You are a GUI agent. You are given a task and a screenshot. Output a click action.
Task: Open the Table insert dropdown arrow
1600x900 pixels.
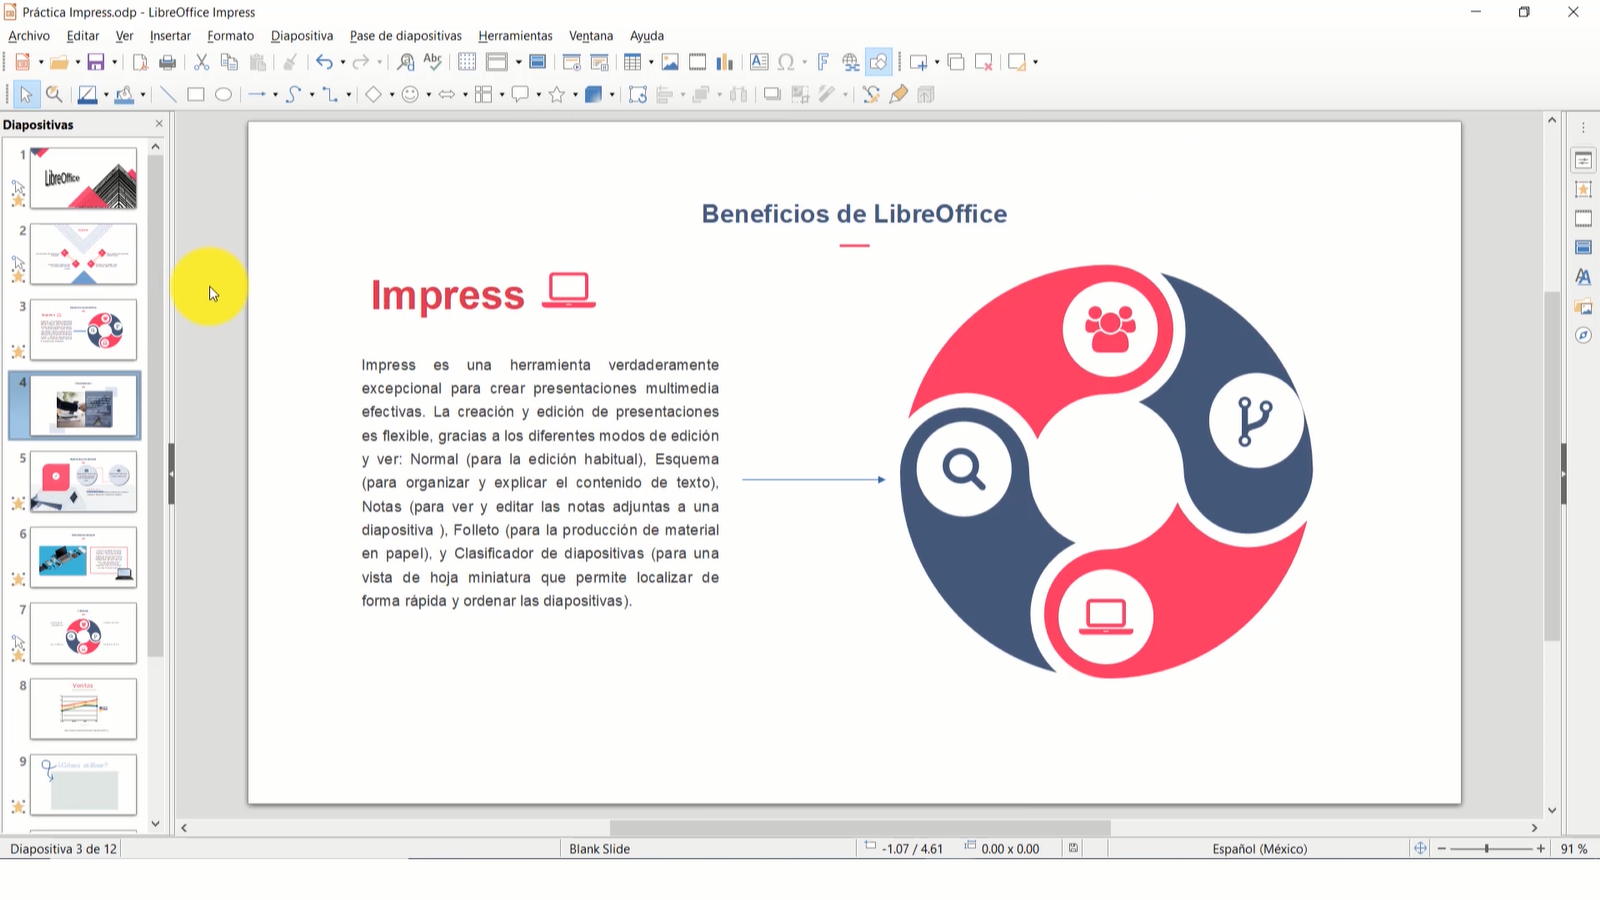coord(651,62)
